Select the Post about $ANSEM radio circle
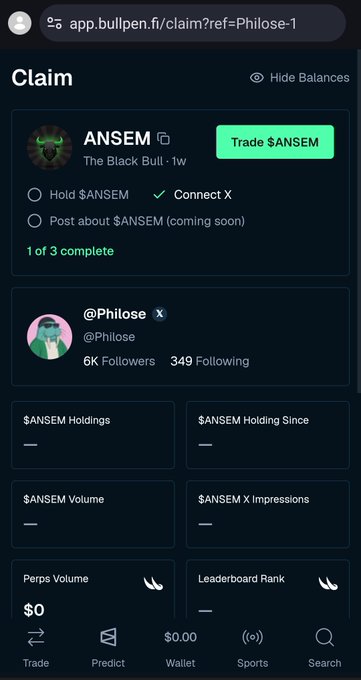This screenshot has width=361, height=680. tap(34, 221)
